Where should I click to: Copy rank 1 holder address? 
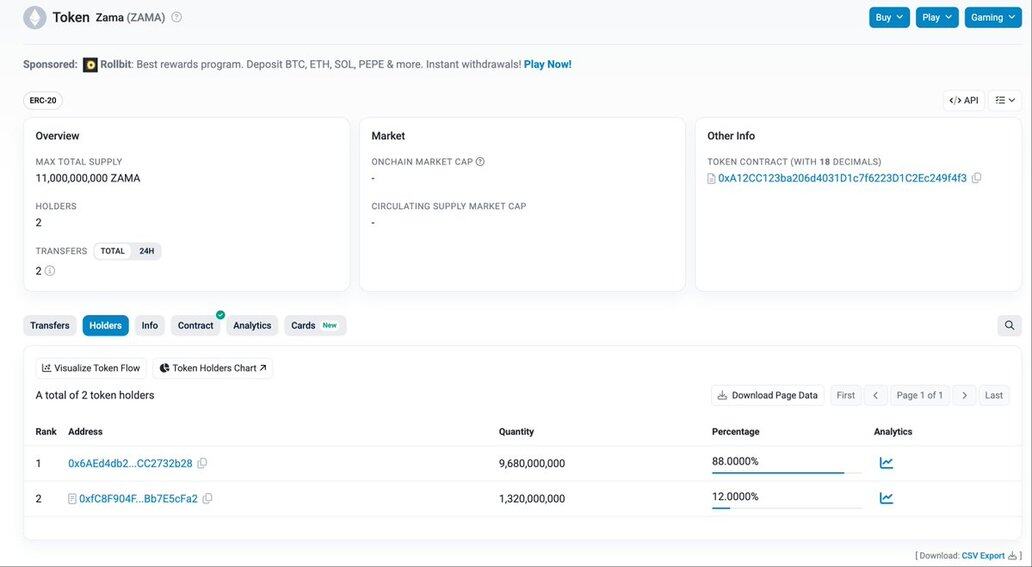(202, 463)
